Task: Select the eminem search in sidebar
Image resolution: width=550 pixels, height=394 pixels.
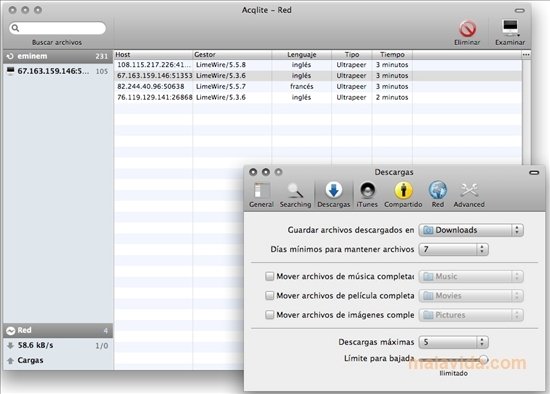Action: coord(58,56)
